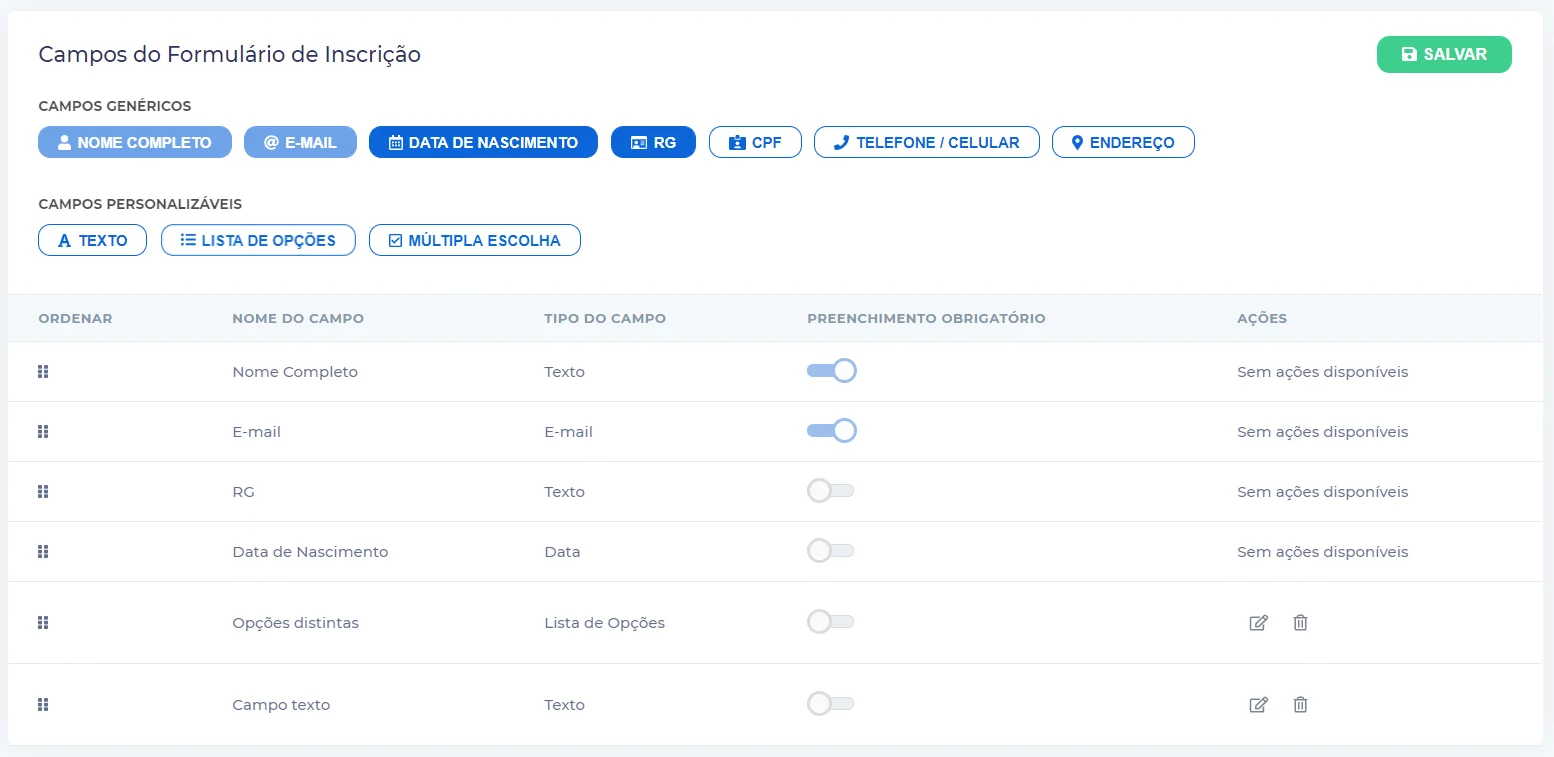This screenshot has width=1554, height=757.
Task: Click the NOME COMPLETO generic field chip
Action: [x=135, y=142]
